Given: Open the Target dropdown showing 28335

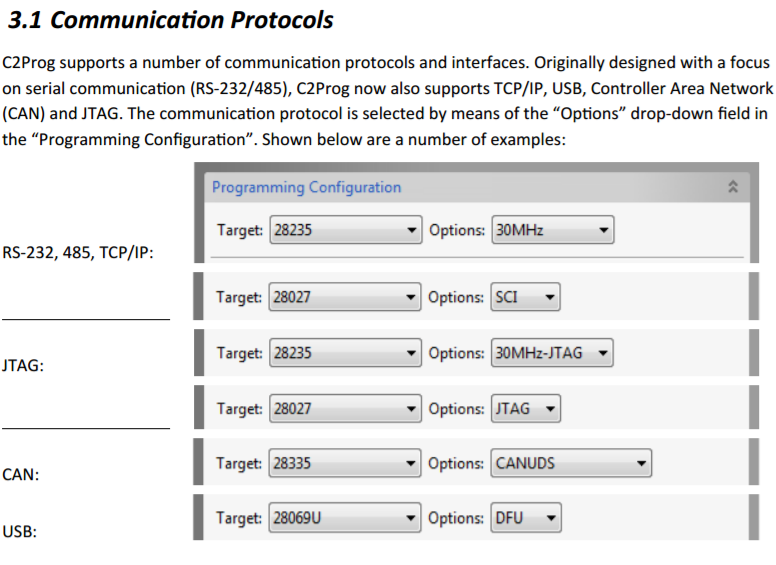Looking at the screenshot, I should [x=344, y=463].
